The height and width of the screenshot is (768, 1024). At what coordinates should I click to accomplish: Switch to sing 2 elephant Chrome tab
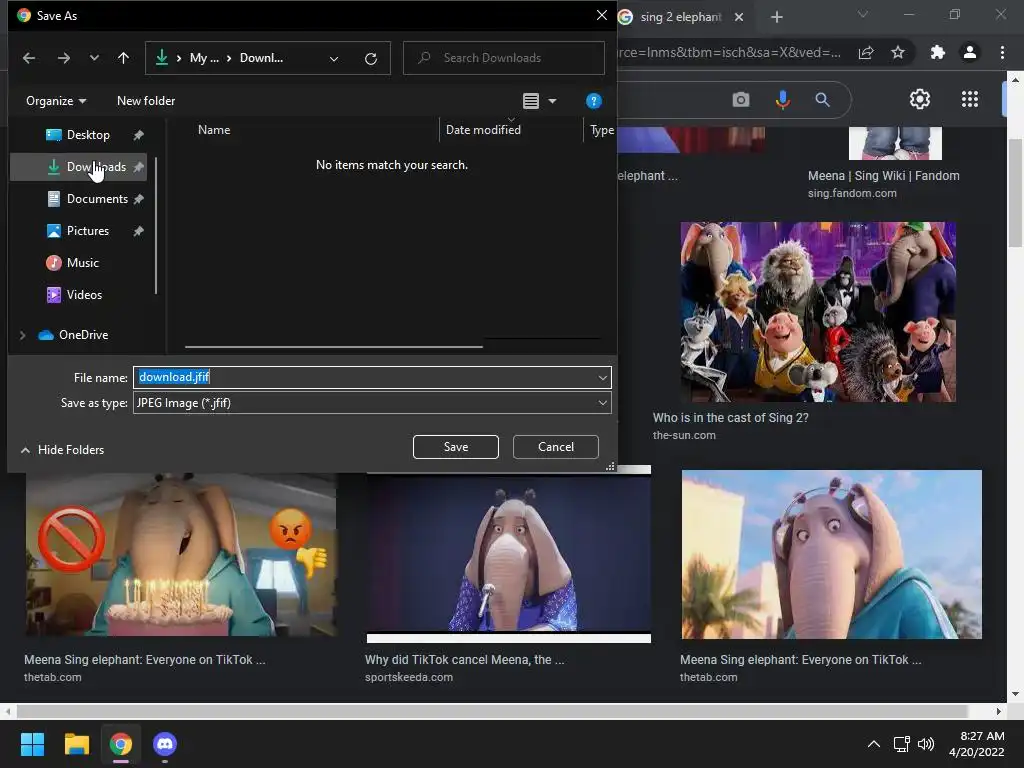(x=680, y=17)
